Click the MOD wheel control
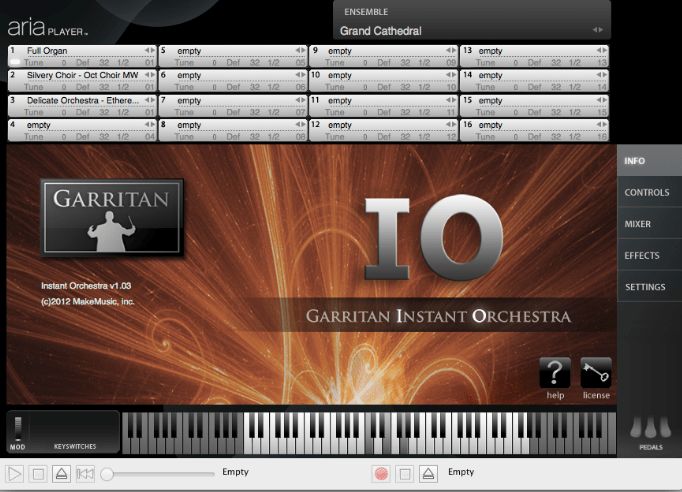The width and height of the screenshot is (682, 492). (18, 428)
